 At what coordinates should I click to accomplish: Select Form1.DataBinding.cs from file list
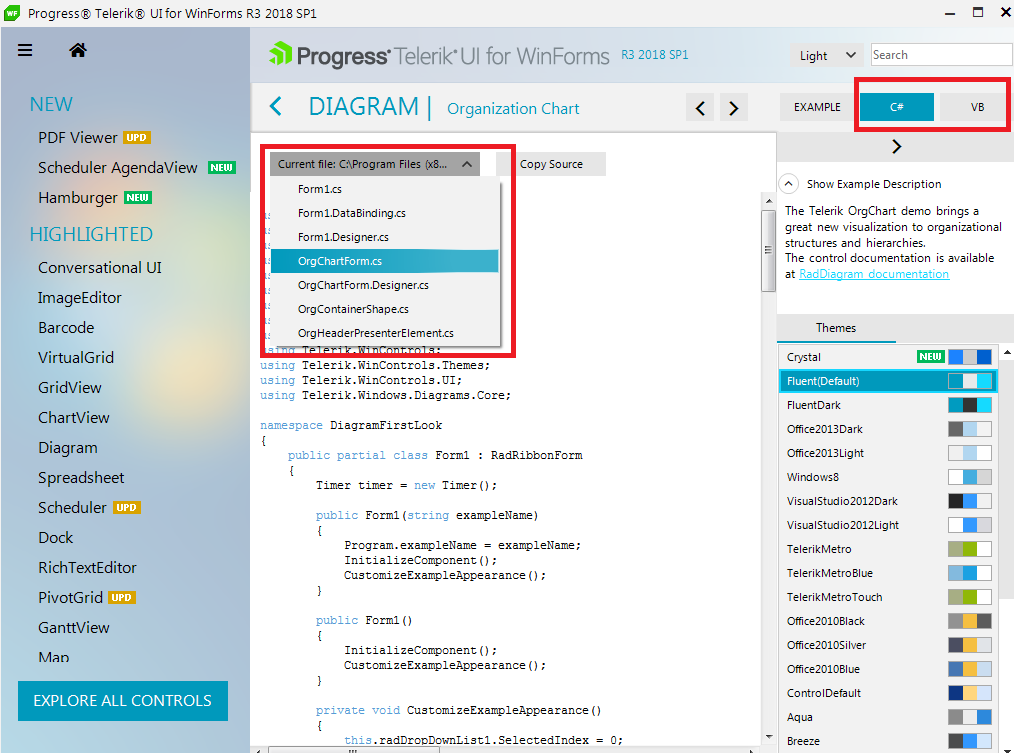point(385,213)
